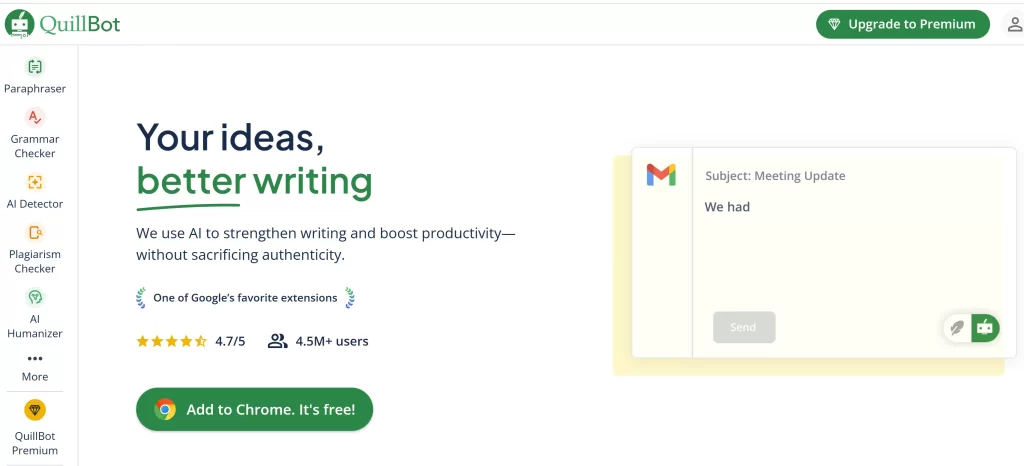Viewport: 1024px width, 466px height.
Task: Click the feather quill icon in email
Action: (958, 327)
